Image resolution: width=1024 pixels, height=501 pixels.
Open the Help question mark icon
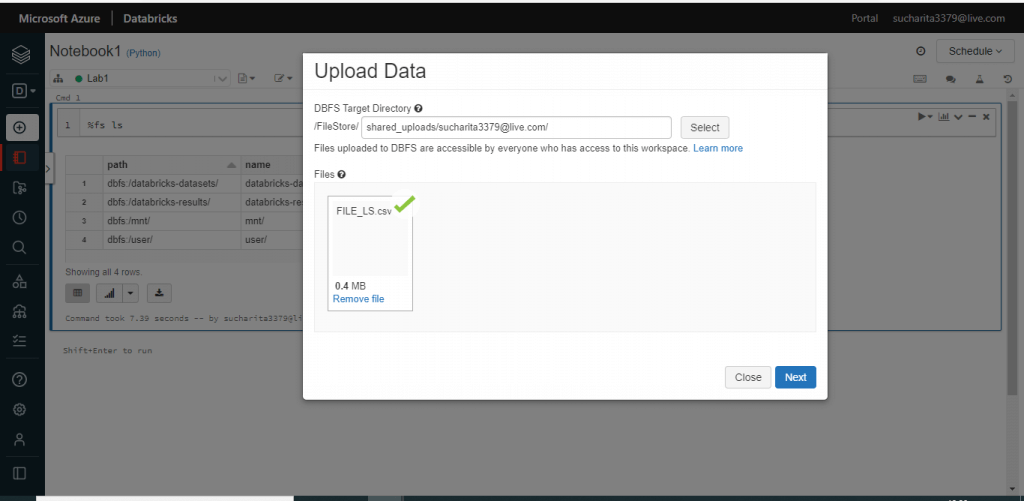20,379
